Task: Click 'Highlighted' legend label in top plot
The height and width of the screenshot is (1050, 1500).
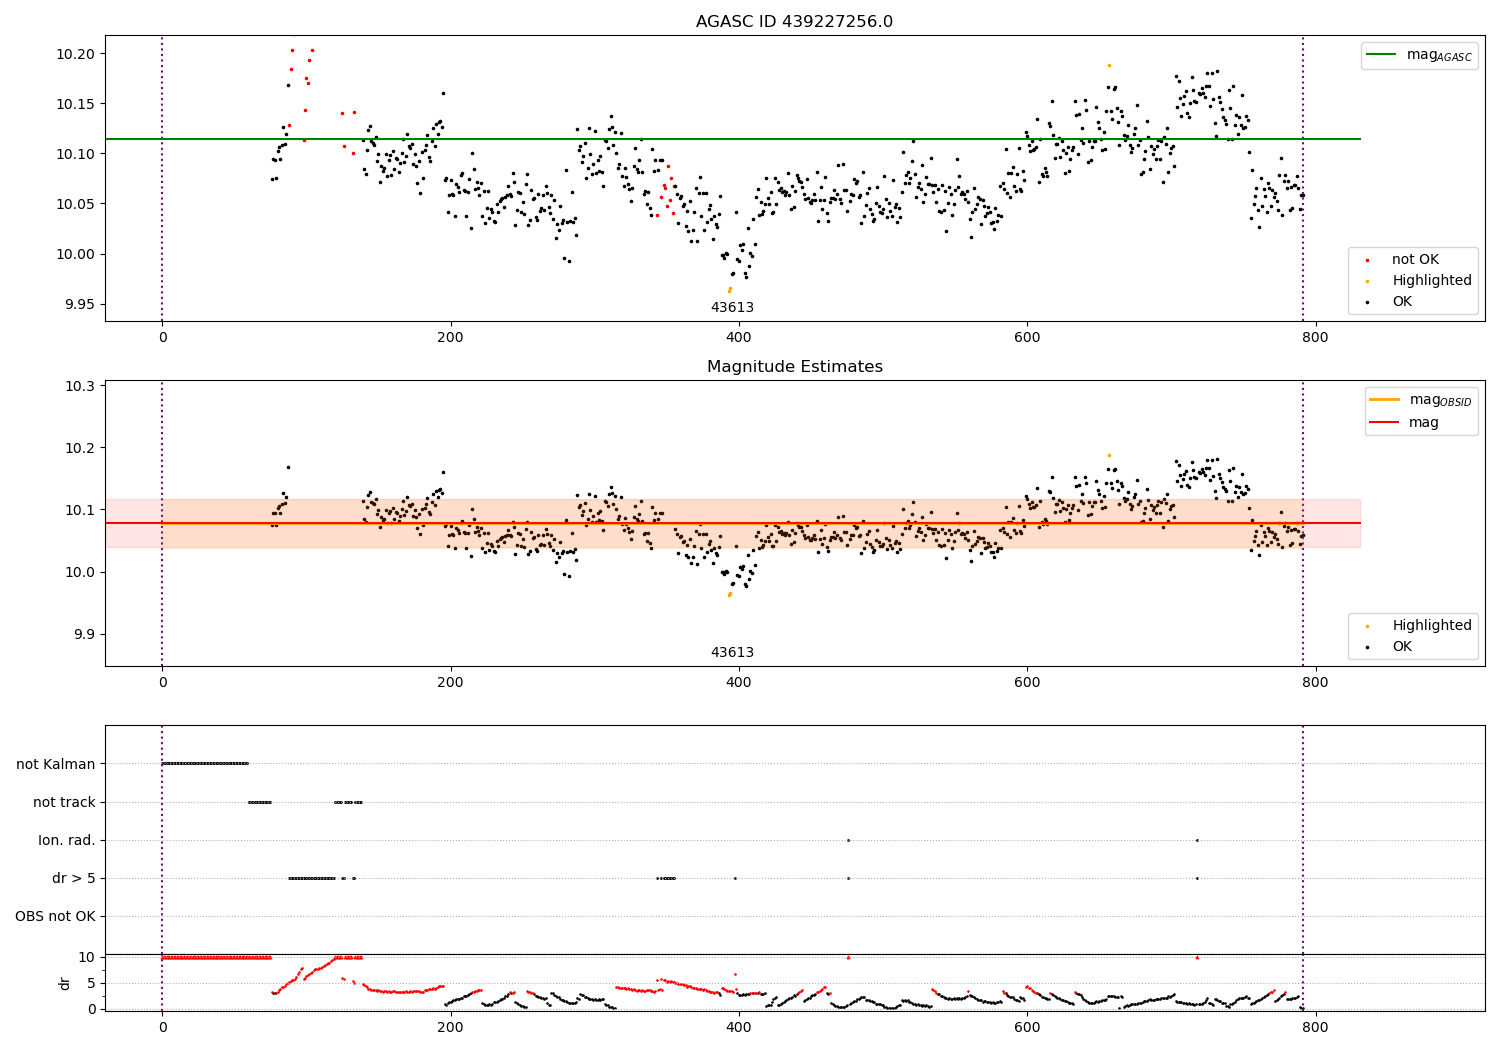Action: [1432, 281]
